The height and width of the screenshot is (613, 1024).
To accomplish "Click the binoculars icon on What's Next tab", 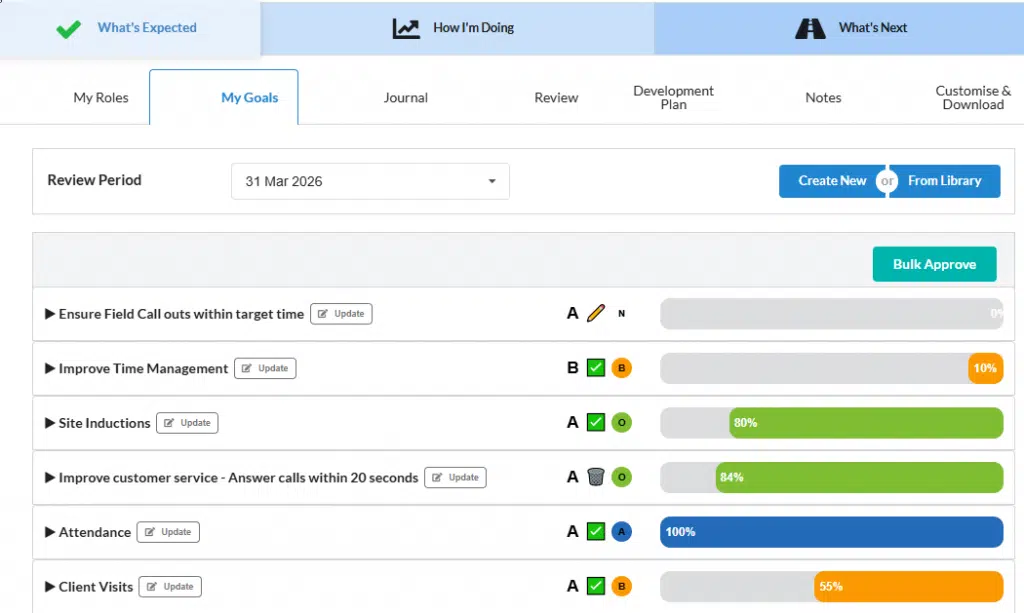I will pyautogui.click(x=810, y=27).
